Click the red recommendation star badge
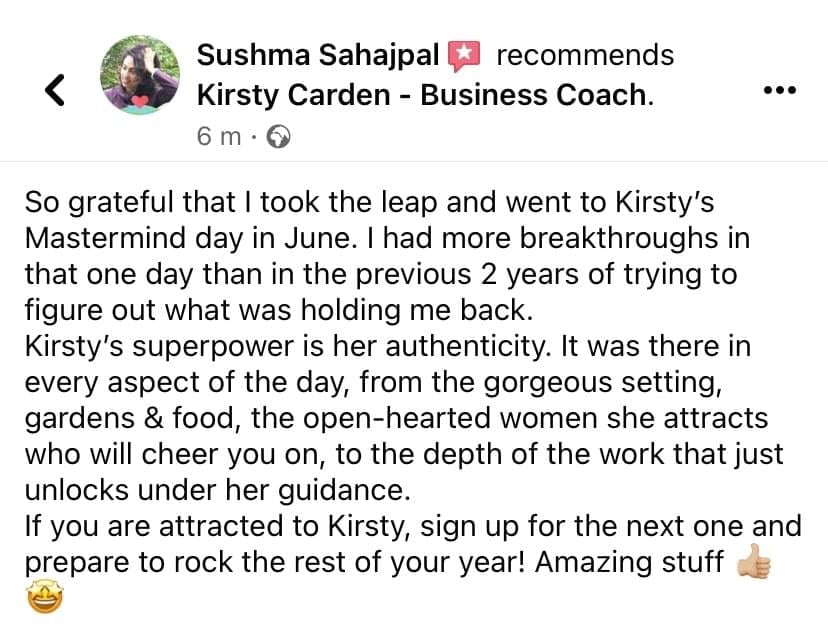Viewport: 828px width, 632px height. (465, 56)
